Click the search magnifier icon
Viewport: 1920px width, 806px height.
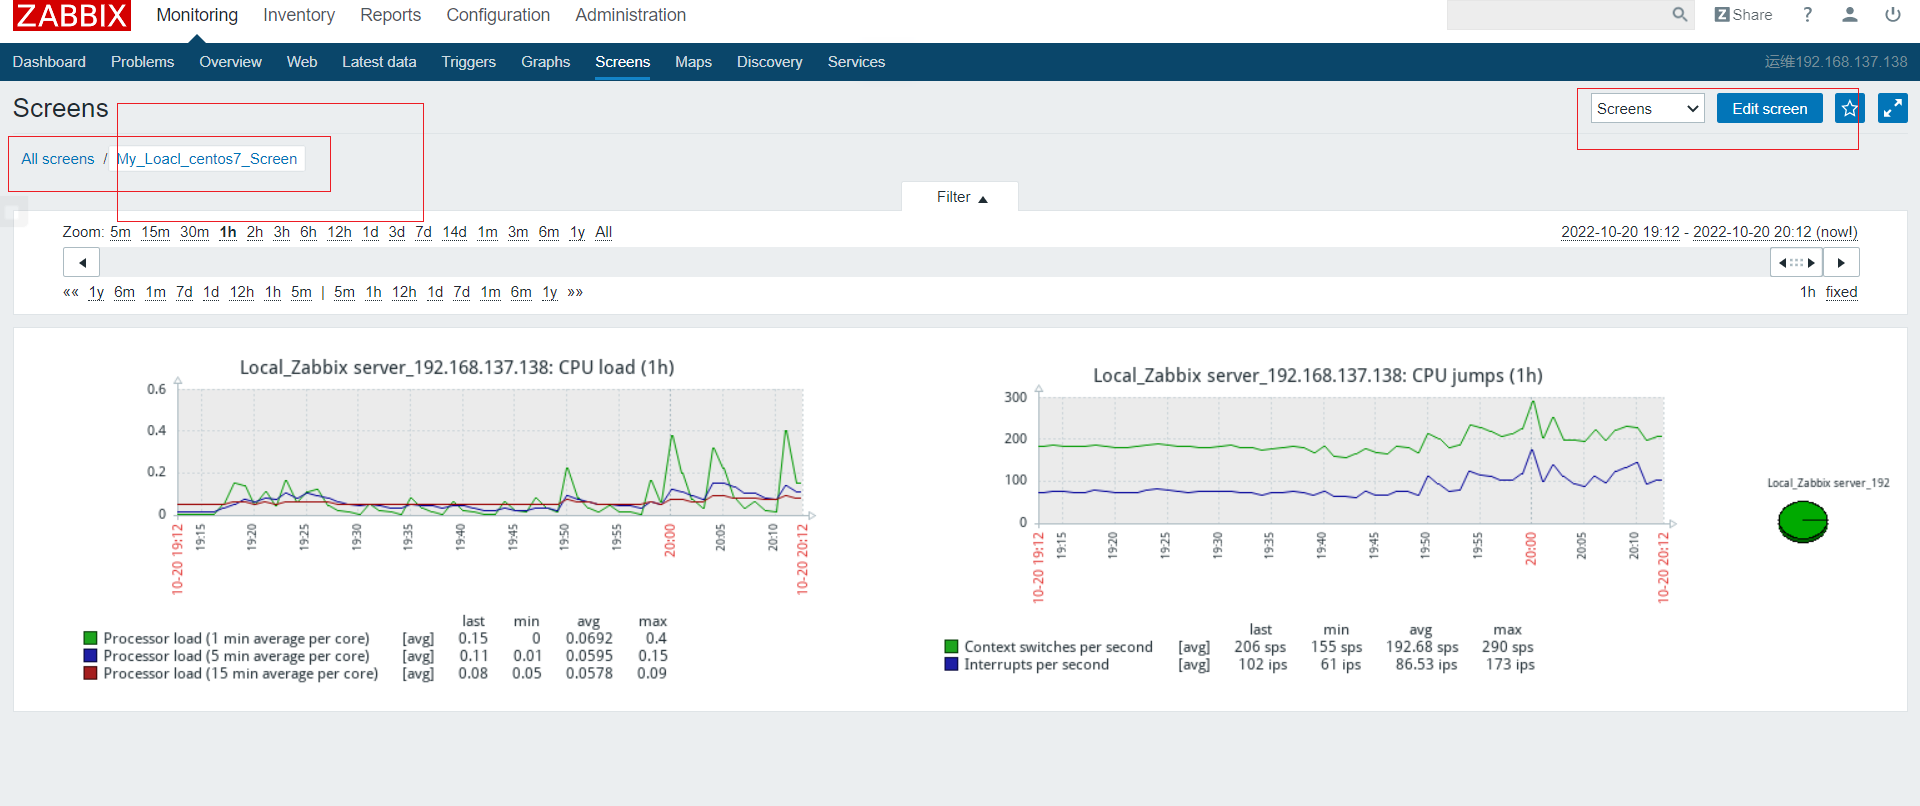pyautogui.click(x=1680, y=15)
